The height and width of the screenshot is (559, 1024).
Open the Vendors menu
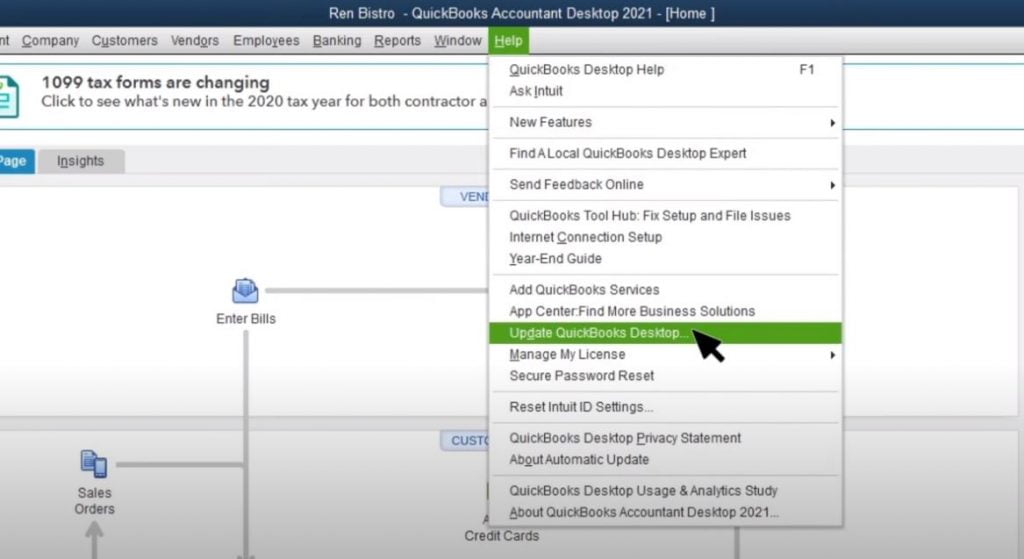point(195,40)
